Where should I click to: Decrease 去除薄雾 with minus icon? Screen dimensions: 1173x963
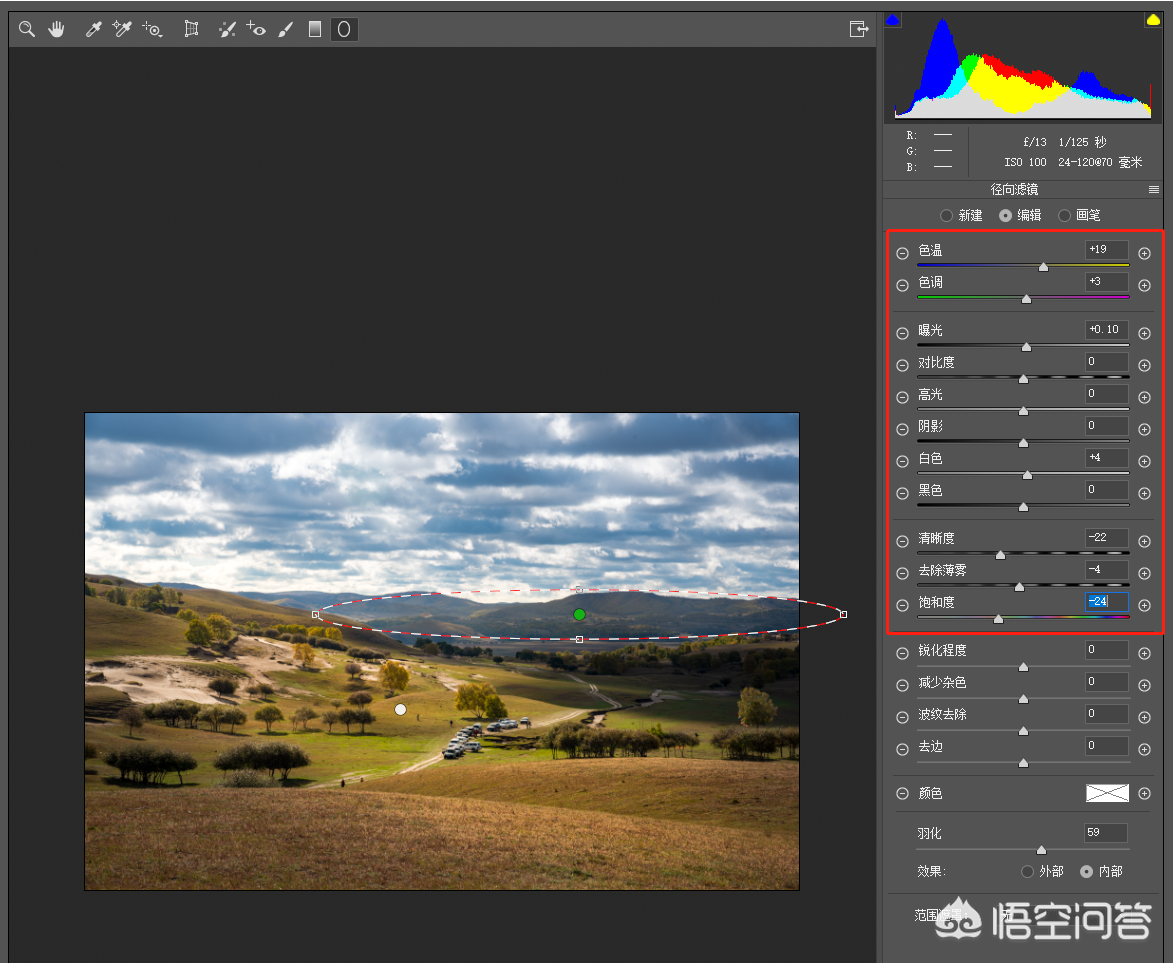click(x=902, y=574)
